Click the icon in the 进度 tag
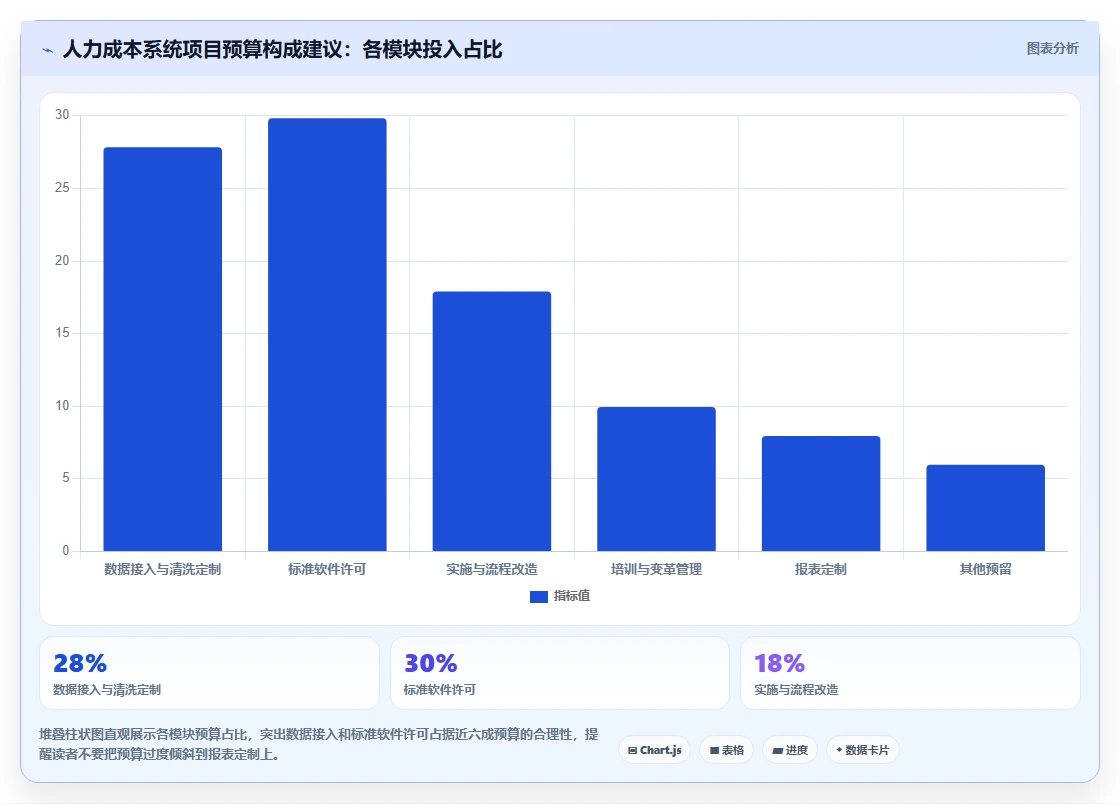This screenshot has width=1120, height=804. [777, 750]
